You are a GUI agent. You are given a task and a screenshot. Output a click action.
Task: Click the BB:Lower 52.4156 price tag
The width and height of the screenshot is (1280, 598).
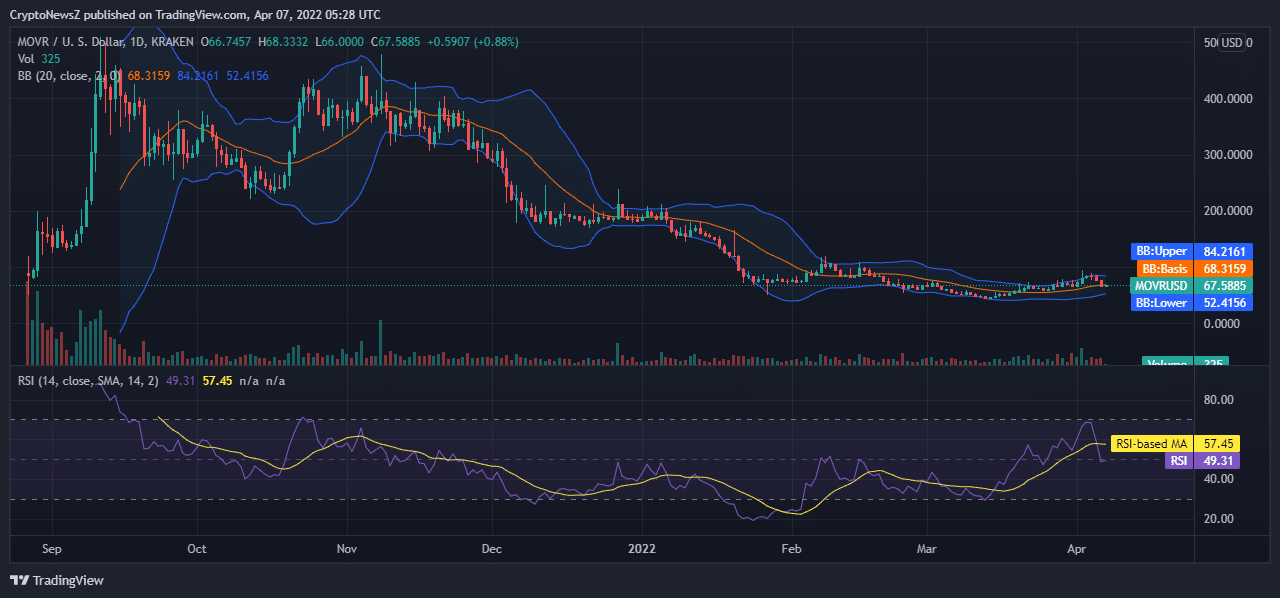[x=1190, y=302]
